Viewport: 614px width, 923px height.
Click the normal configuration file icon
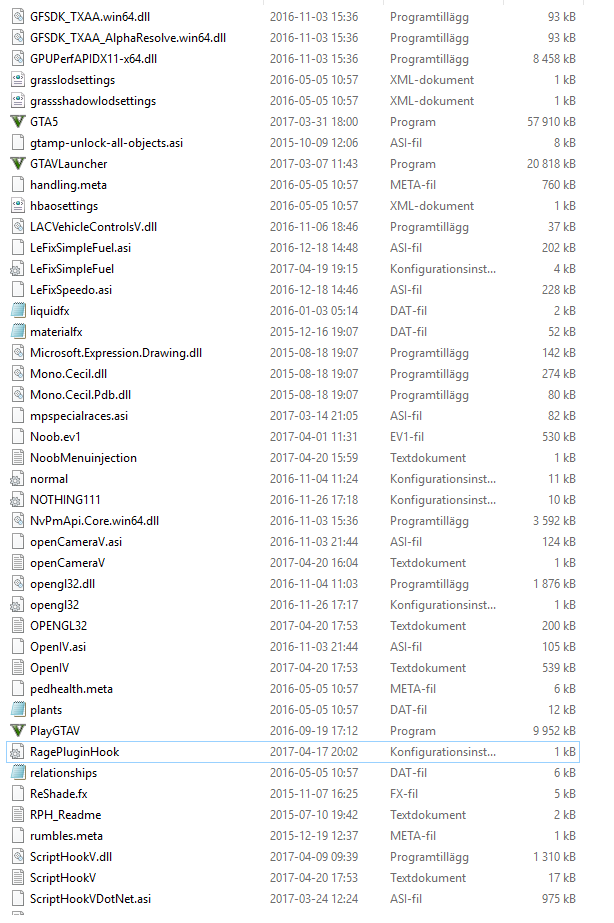click(17, 479)
